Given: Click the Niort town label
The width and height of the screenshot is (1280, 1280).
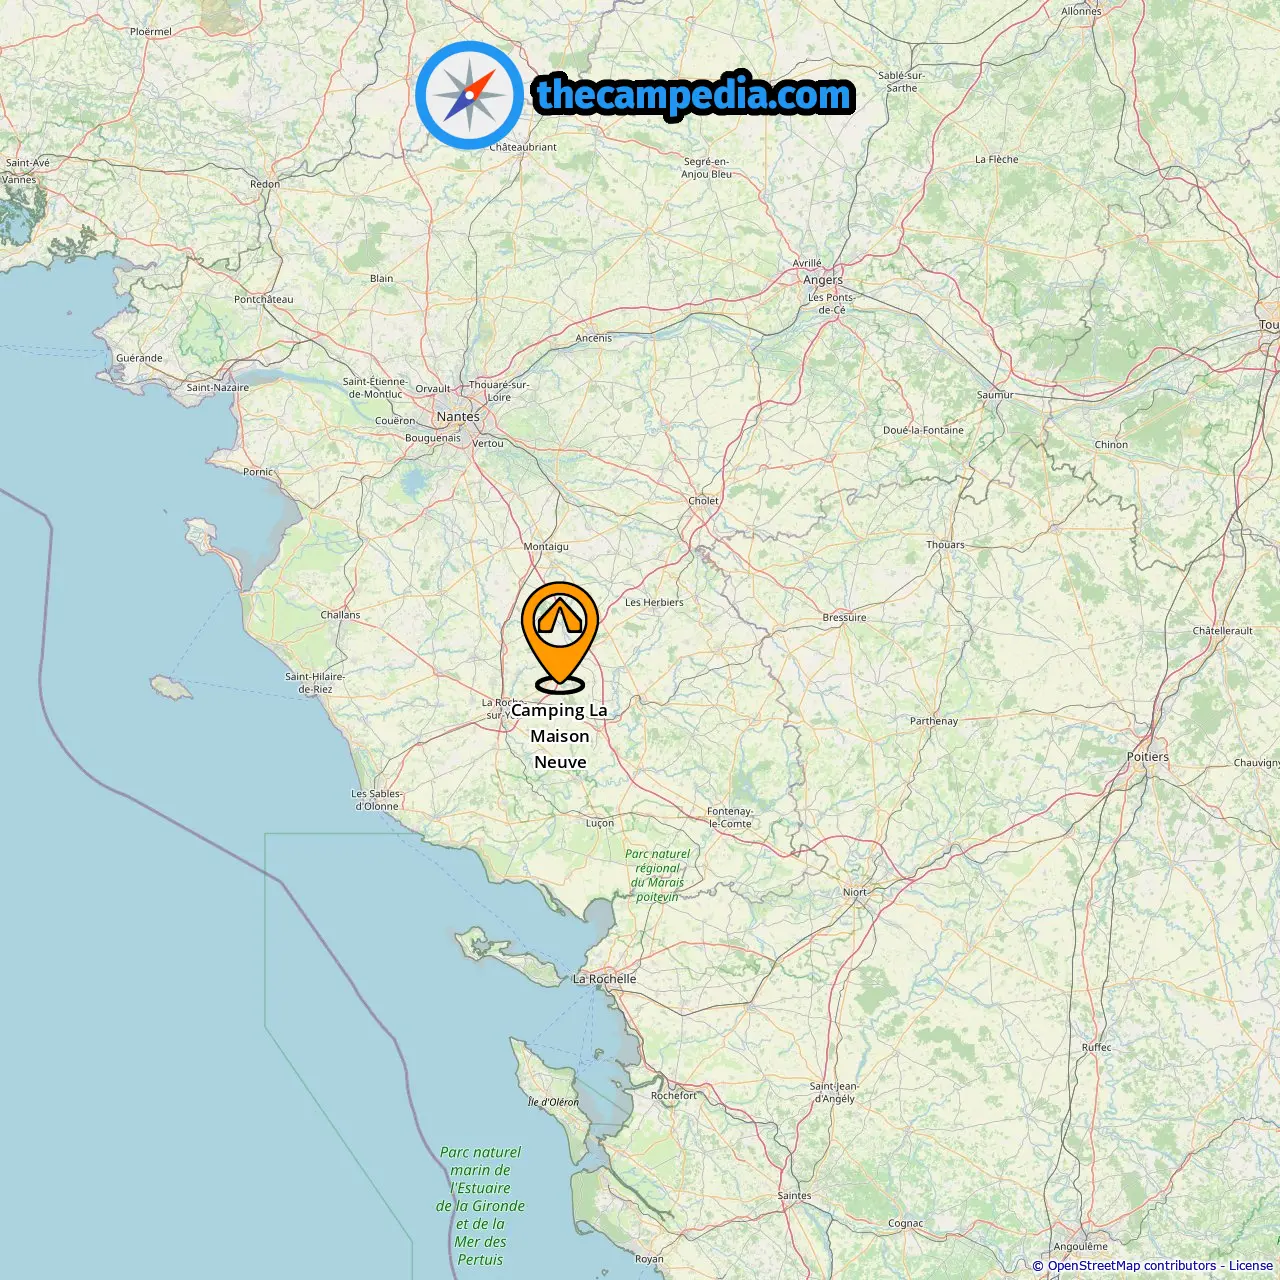Looking at the screenshot, I should pyautogui.click(x=855, y=892).
